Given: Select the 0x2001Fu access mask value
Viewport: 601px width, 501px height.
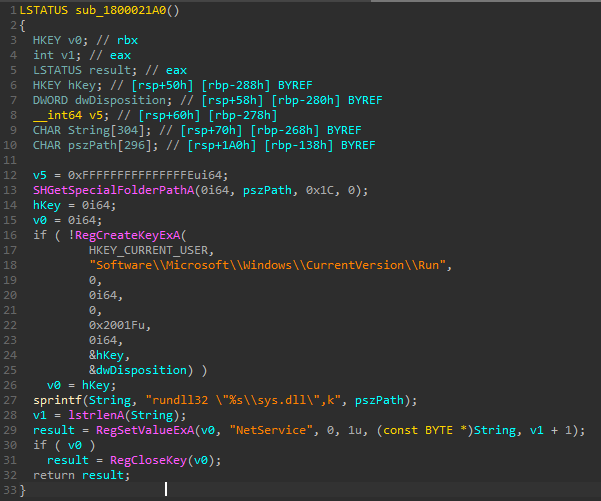Looking at the screenshot, I should (x=117, y=325).
